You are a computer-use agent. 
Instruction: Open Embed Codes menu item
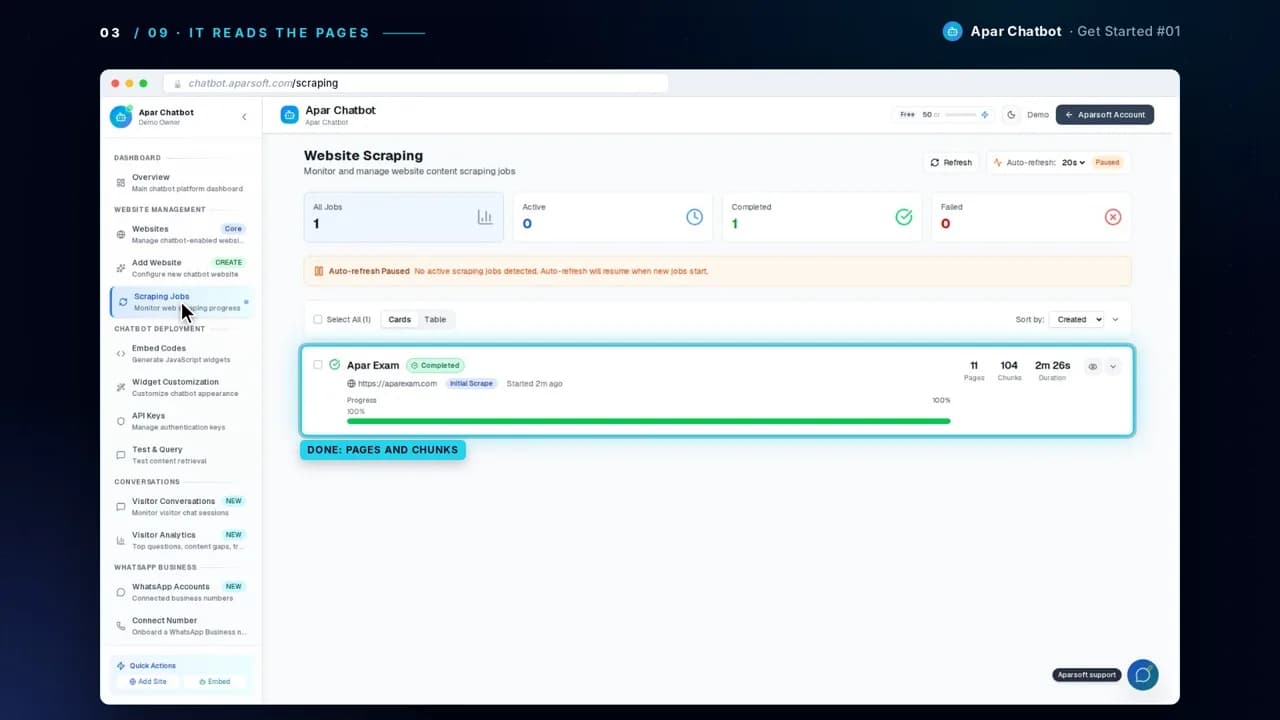pyautogui.click(x=181, y=354)
